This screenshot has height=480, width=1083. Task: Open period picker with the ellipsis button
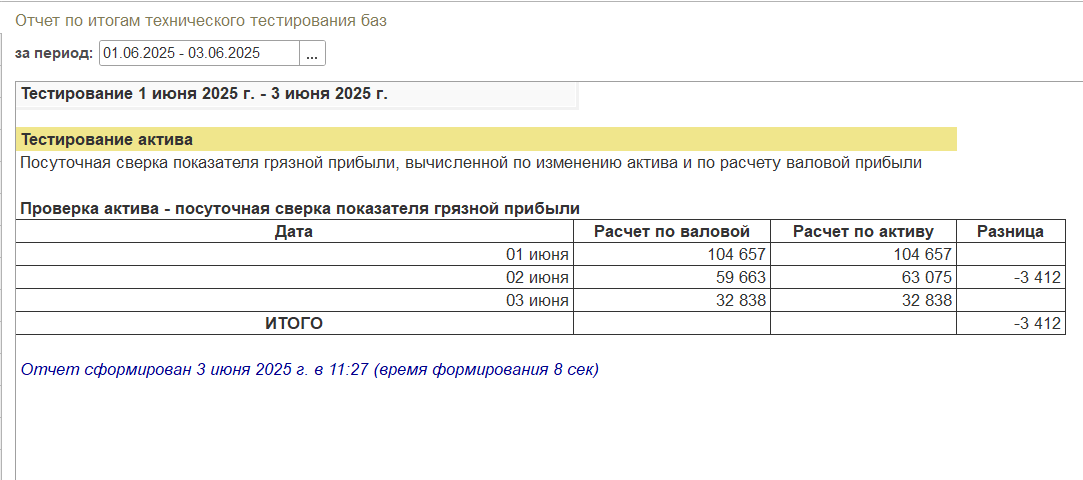pyautogui.click(x=312, y=54)
